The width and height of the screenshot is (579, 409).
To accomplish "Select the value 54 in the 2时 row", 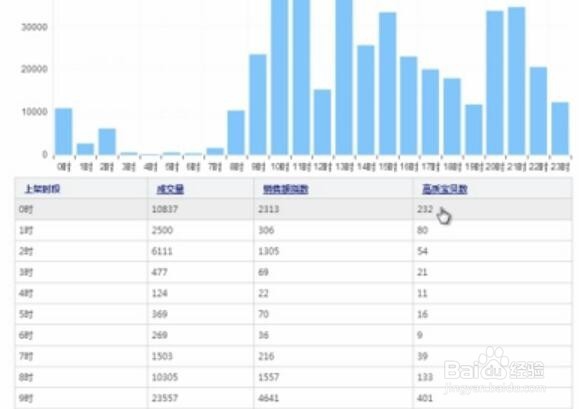I will click(x=422, y=251).
